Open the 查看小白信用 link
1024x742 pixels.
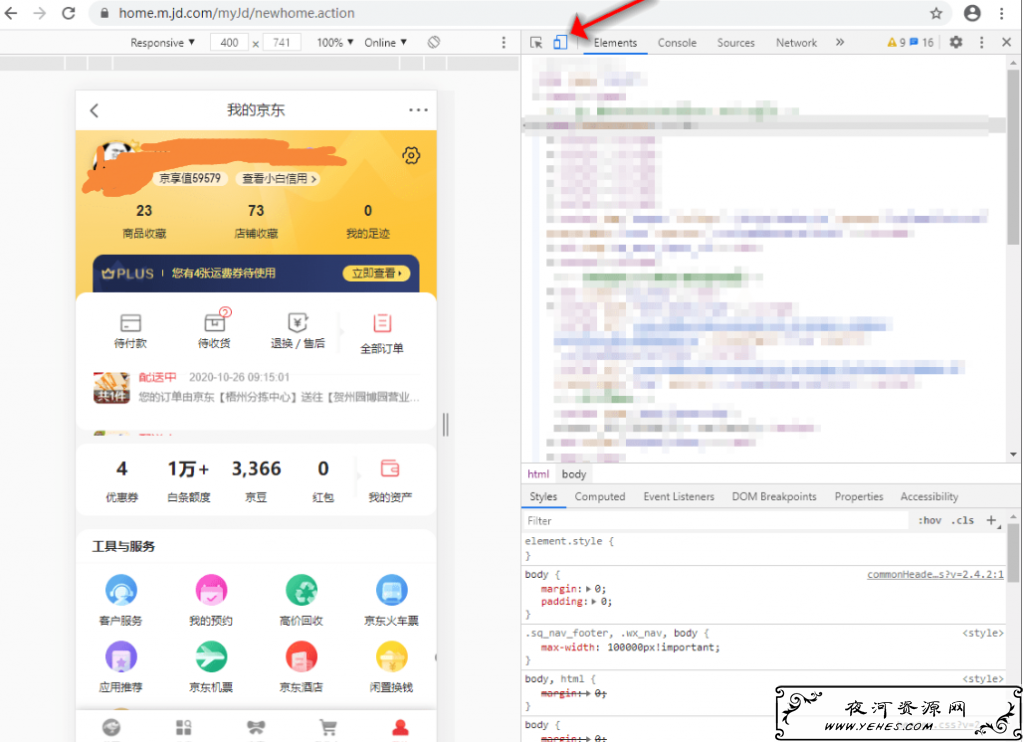279,178
